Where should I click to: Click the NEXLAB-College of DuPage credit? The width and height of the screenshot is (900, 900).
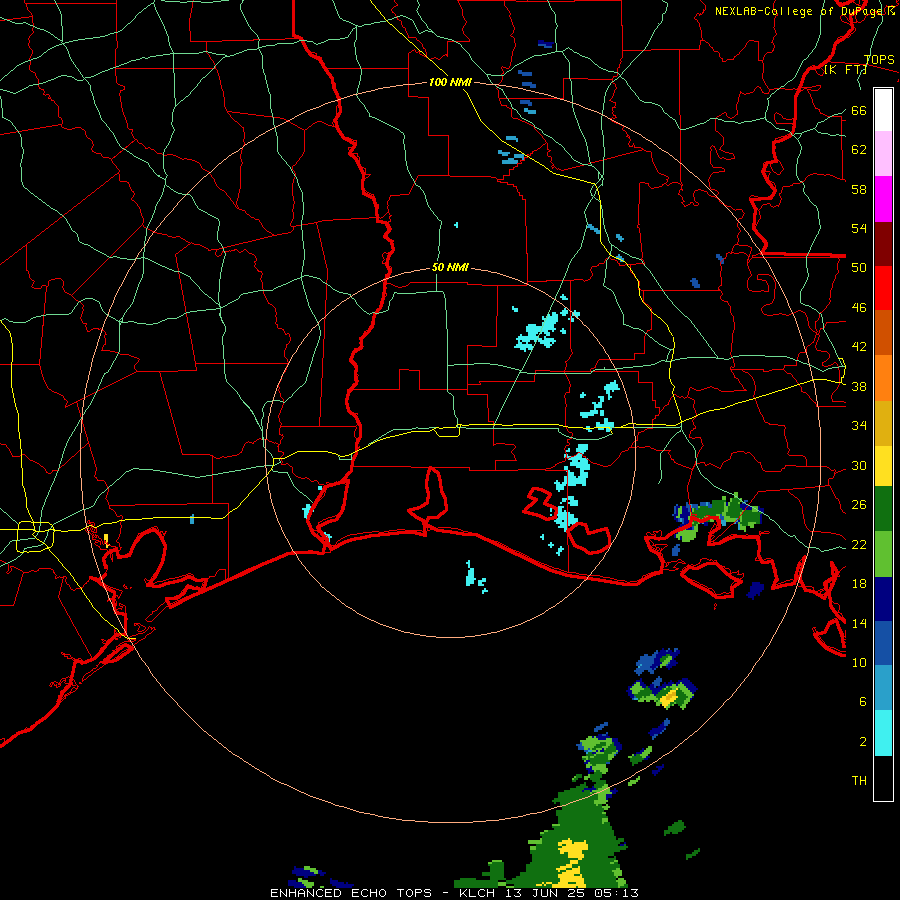[x=804, y=11]
